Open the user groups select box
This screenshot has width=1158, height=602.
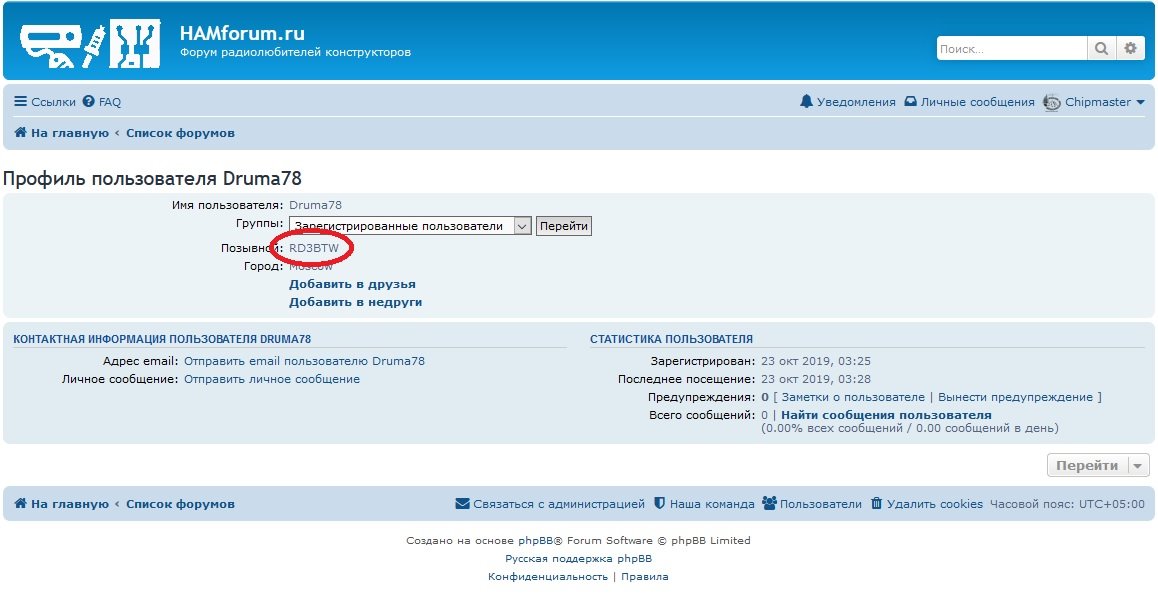click(410, 226)
